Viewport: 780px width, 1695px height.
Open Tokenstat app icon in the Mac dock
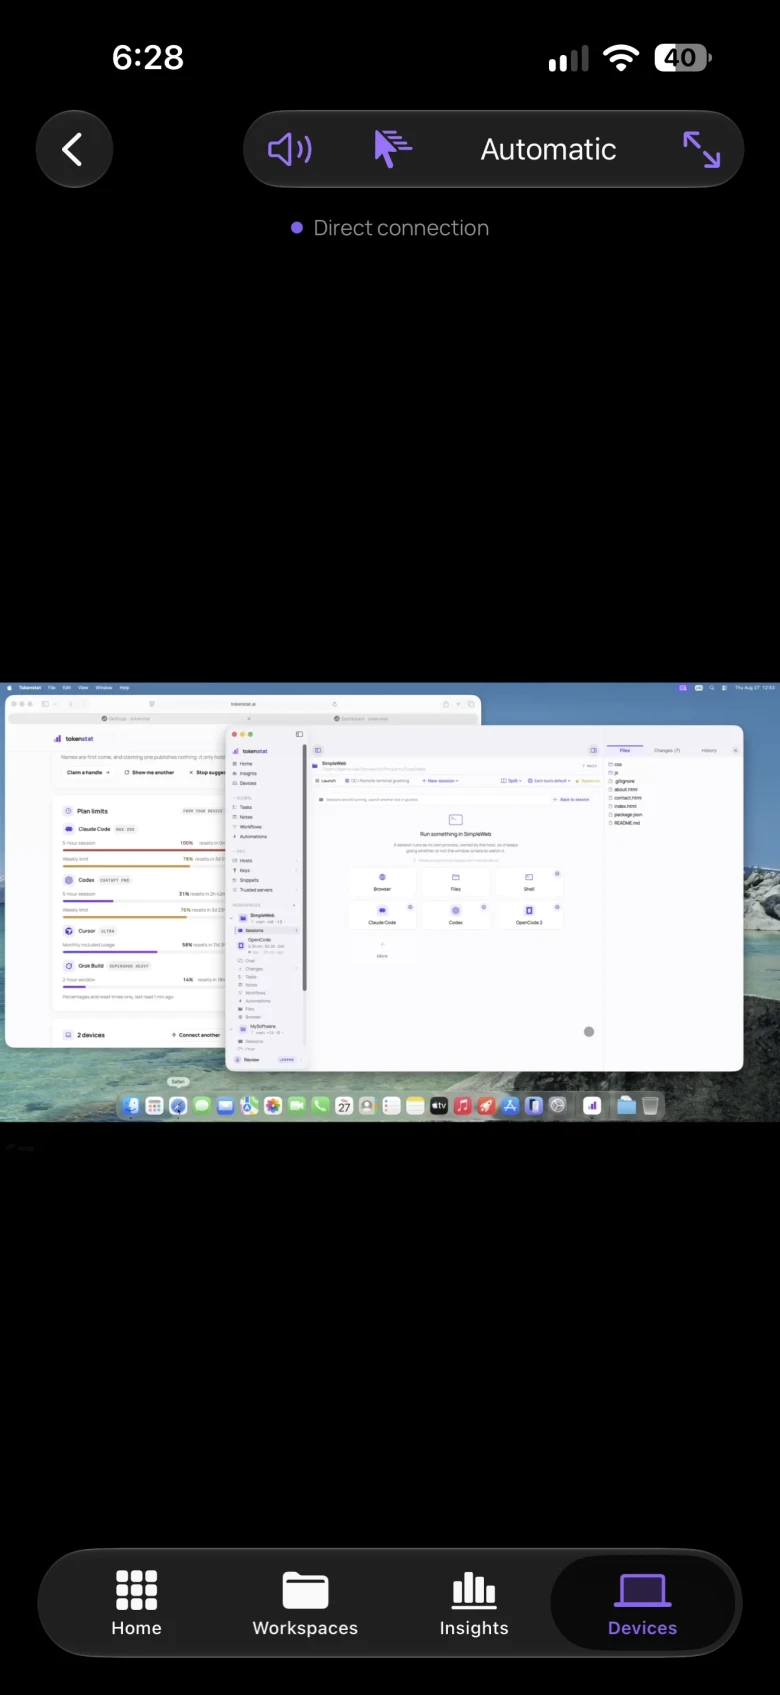coord(592,1106)
